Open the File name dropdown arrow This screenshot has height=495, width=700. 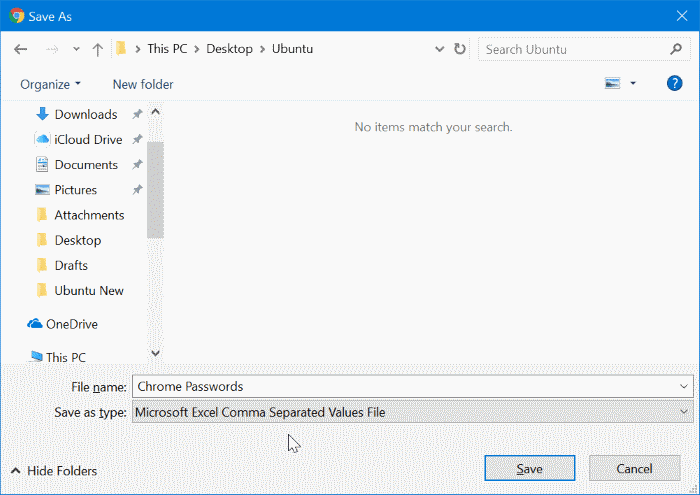pyautogui.click(x=683, y=387)
